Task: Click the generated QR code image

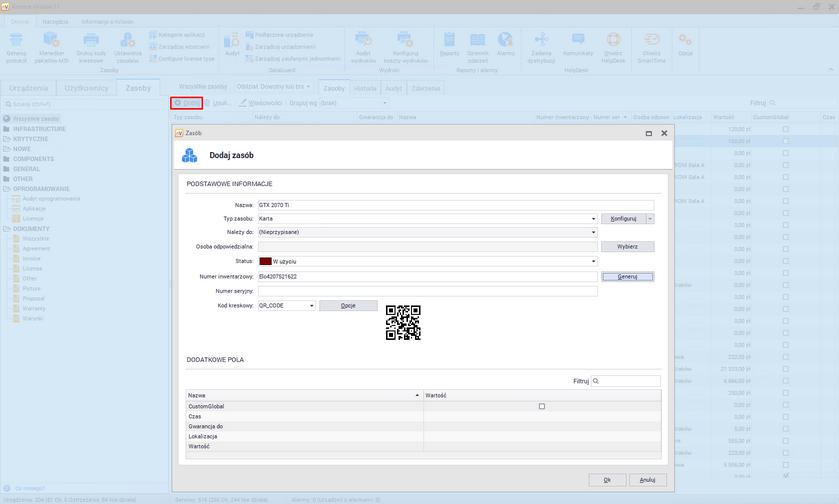Action: pos(403,323)
